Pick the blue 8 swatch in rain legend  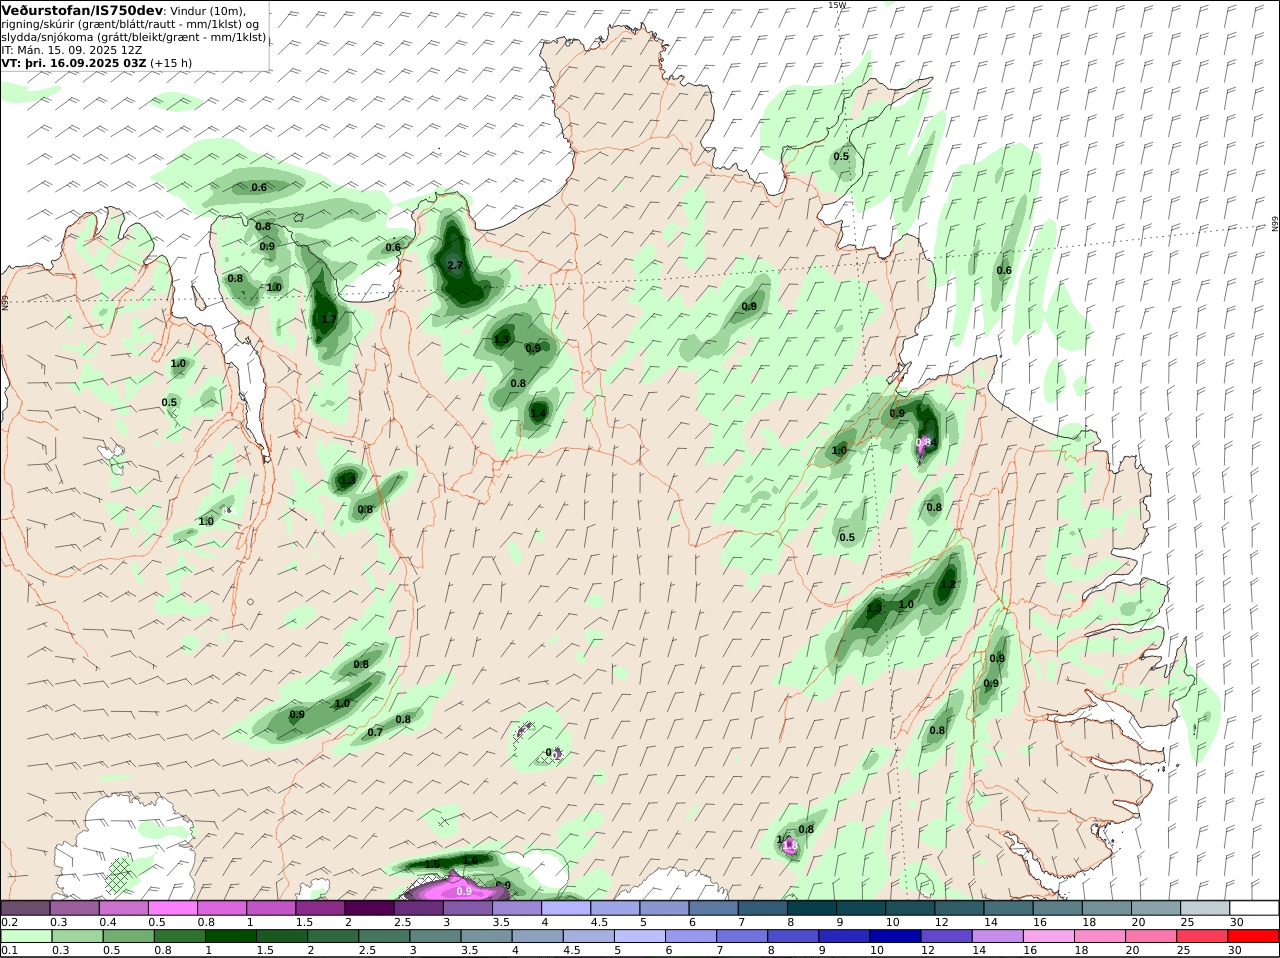click(x=795, y=936)
